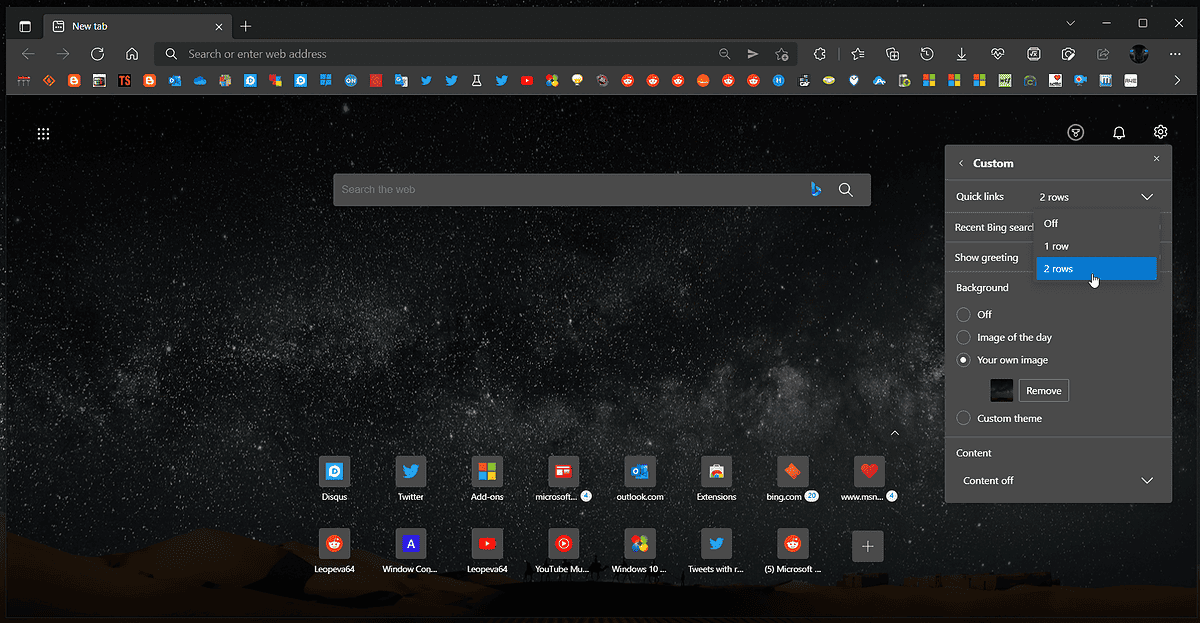
Task: Collapse quick links with the chevron arrow
Action: (x=894, y=432)
